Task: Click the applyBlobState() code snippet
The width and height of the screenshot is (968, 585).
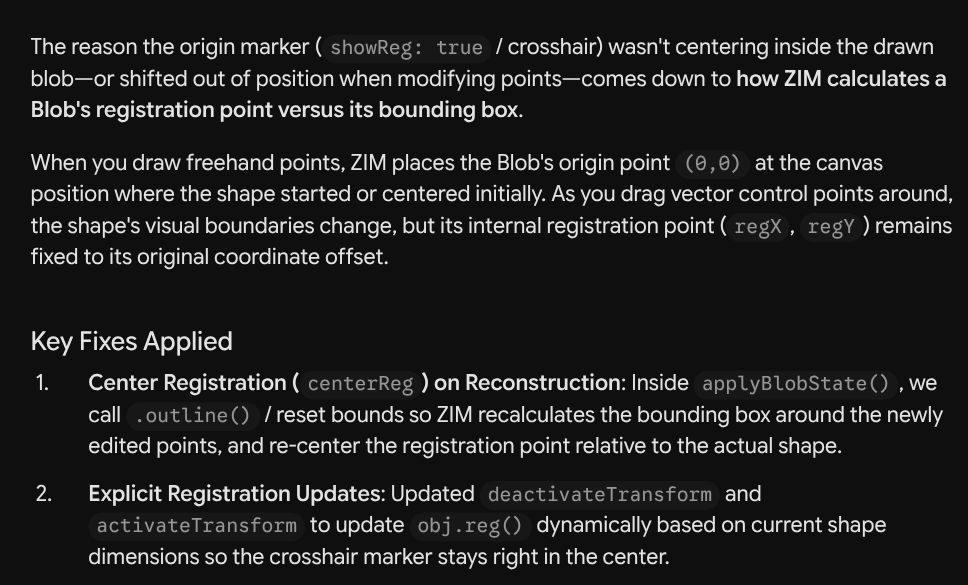Action: tap(795, 384)
